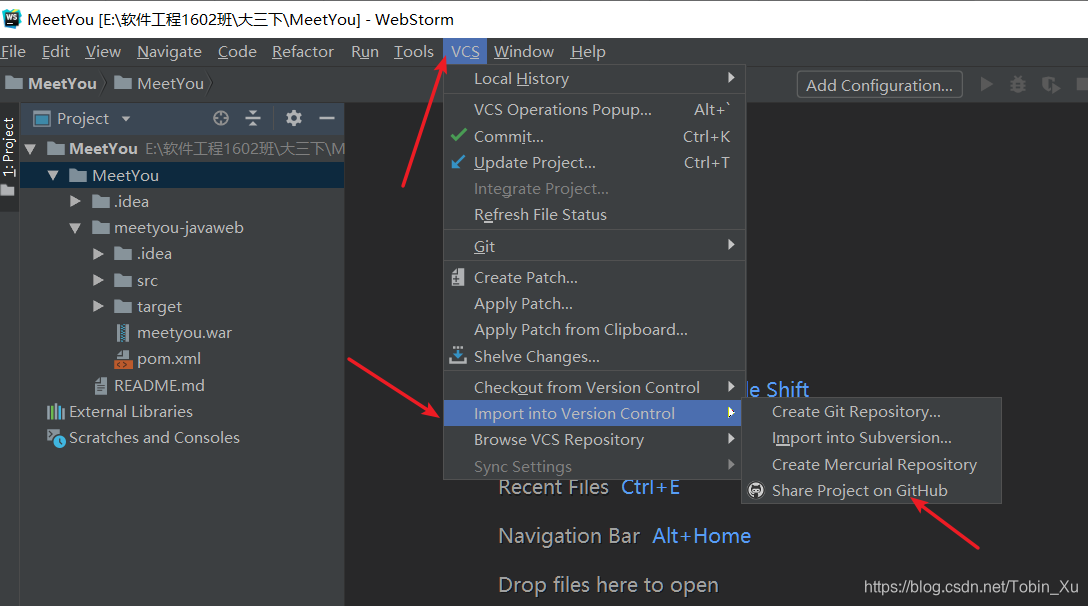Expand Checkout from Version Control arrow

click(x=731, y=386)
